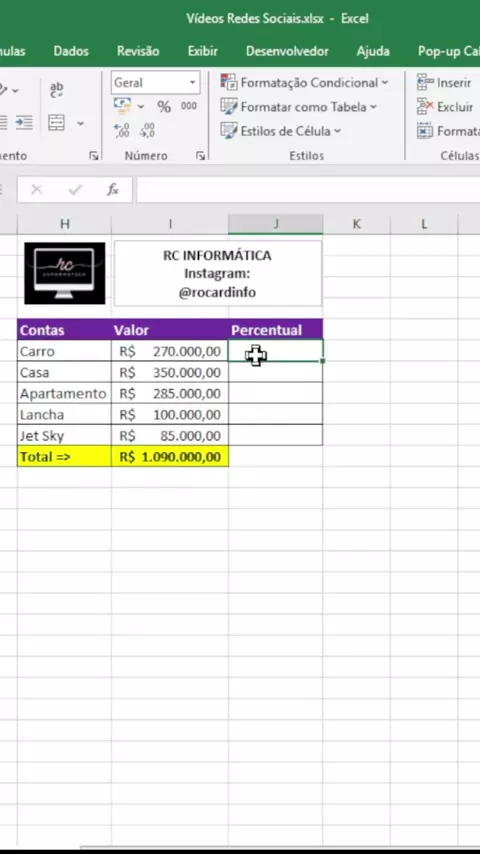Expand Formatar como Tabela options
This screenshot has width=480, height=854.
[x=299, y=107]
